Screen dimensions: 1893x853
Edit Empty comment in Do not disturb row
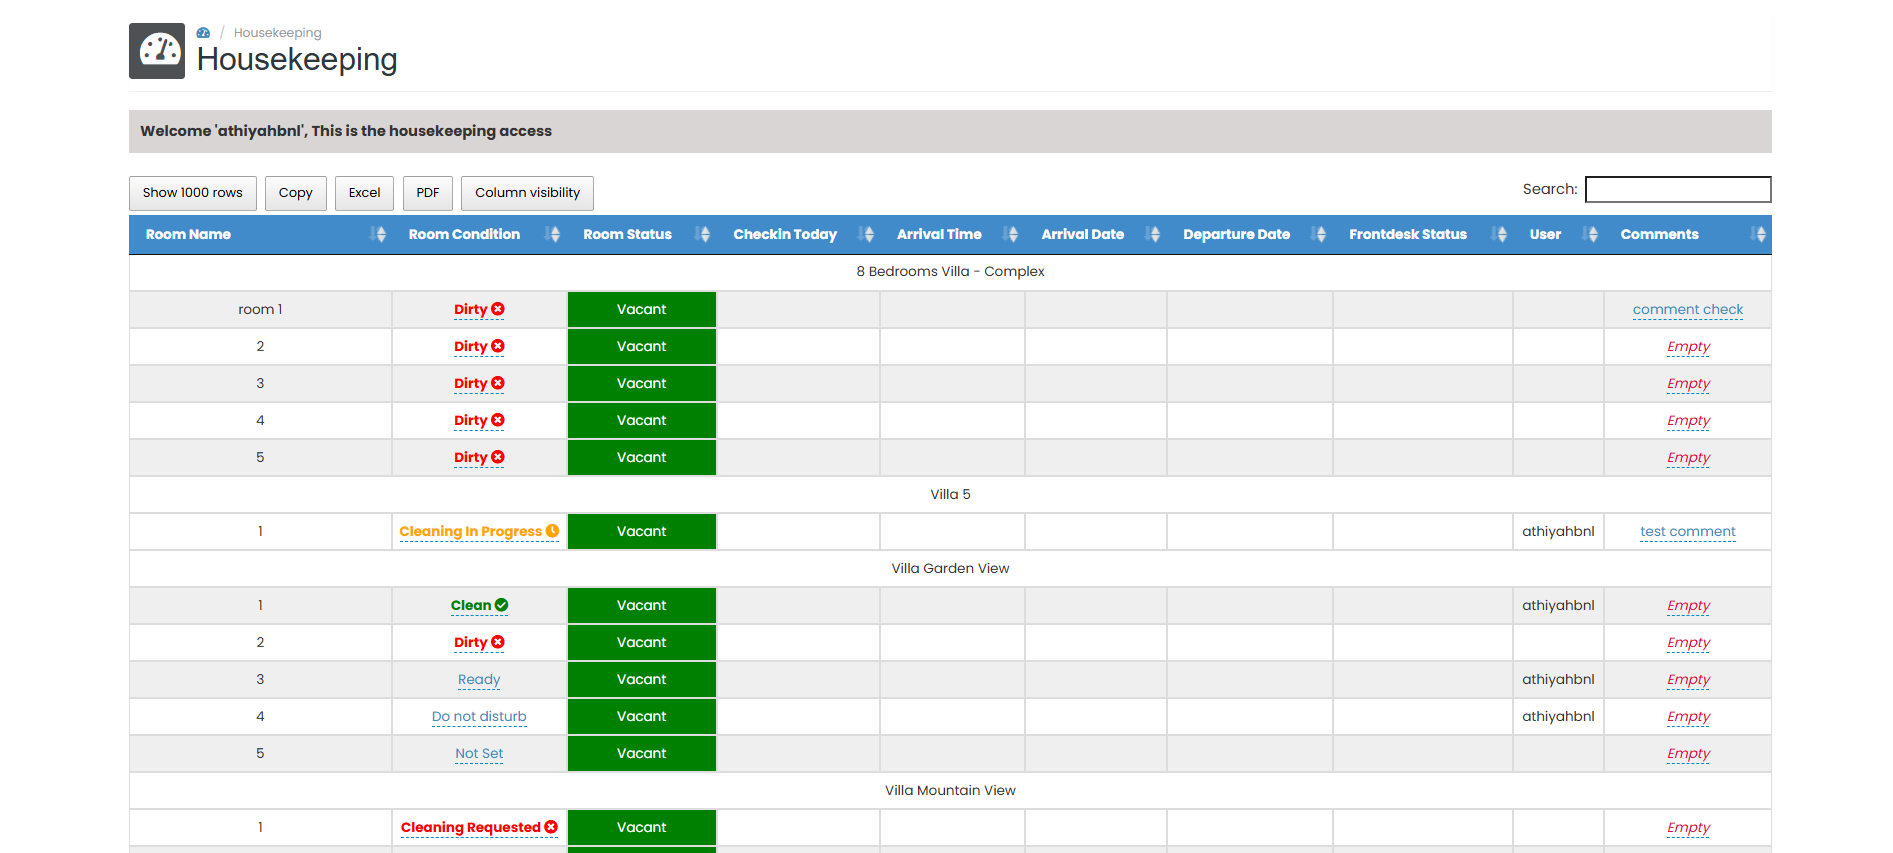click(x=1688, y=717)
